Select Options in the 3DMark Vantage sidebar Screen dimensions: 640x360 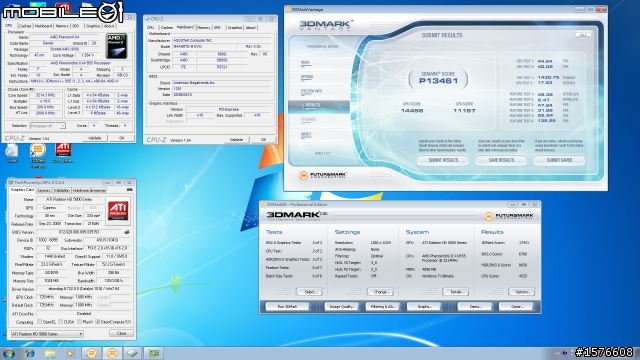click(x=307, y=77)
